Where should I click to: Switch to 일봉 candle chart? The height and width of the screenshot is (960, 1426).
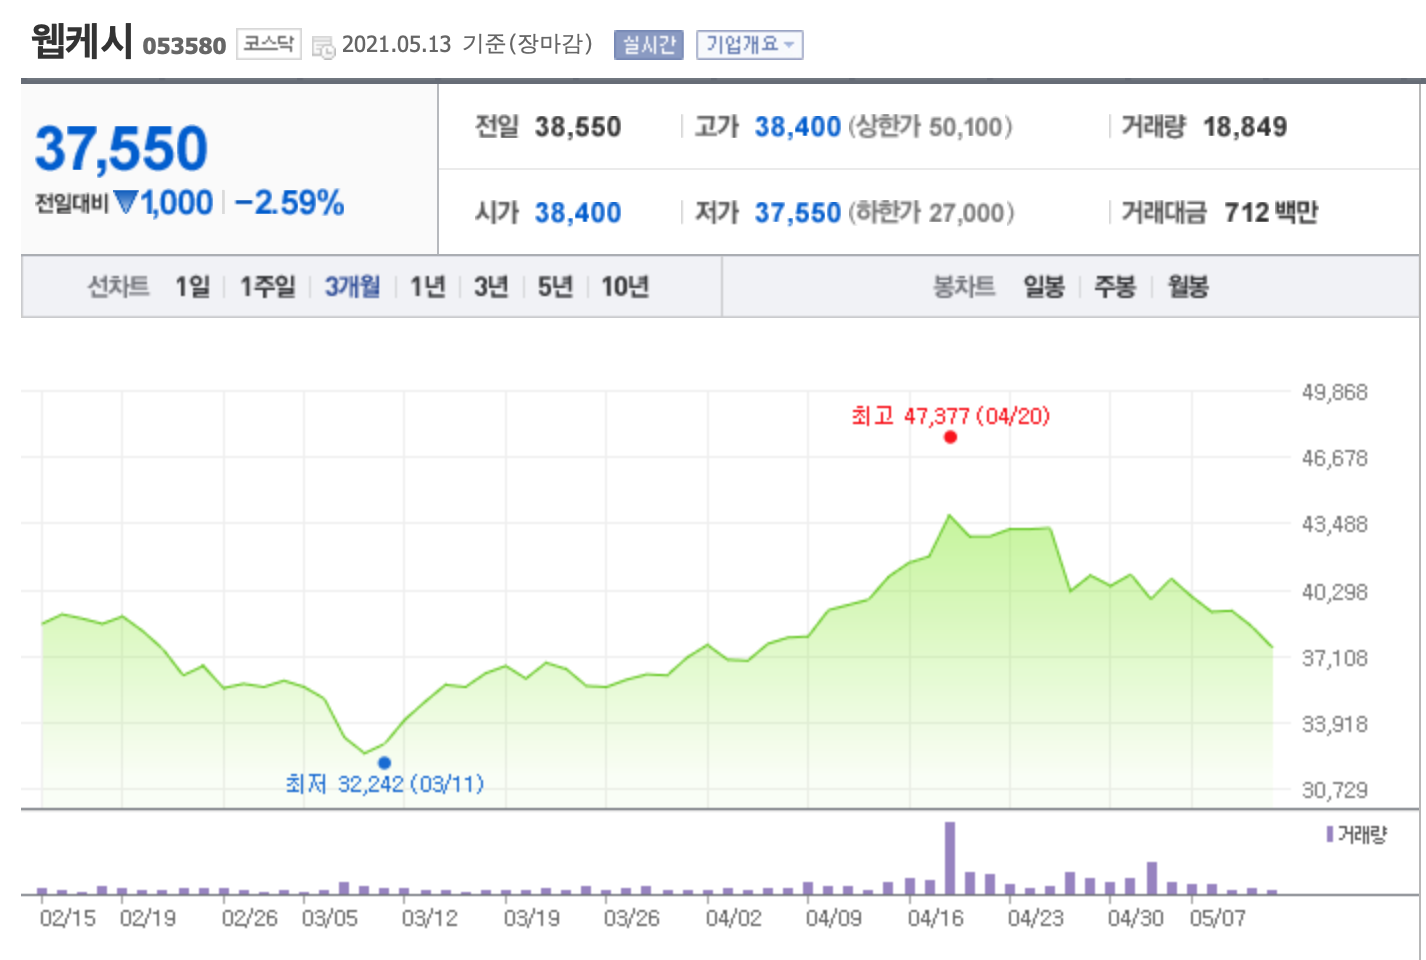point(1044,287)
